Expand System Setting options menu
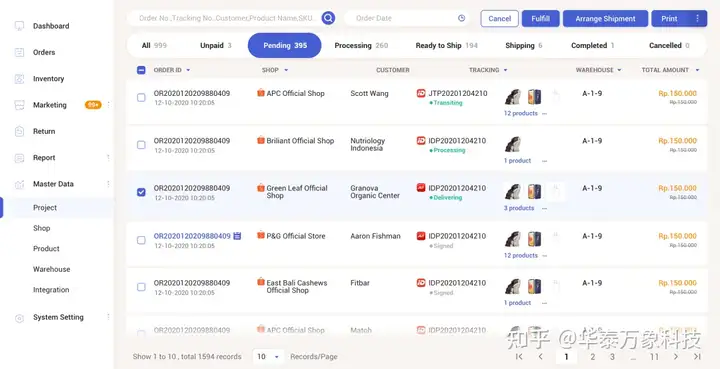The width and height of the screenshot is (720, 369). click(108, 317)
